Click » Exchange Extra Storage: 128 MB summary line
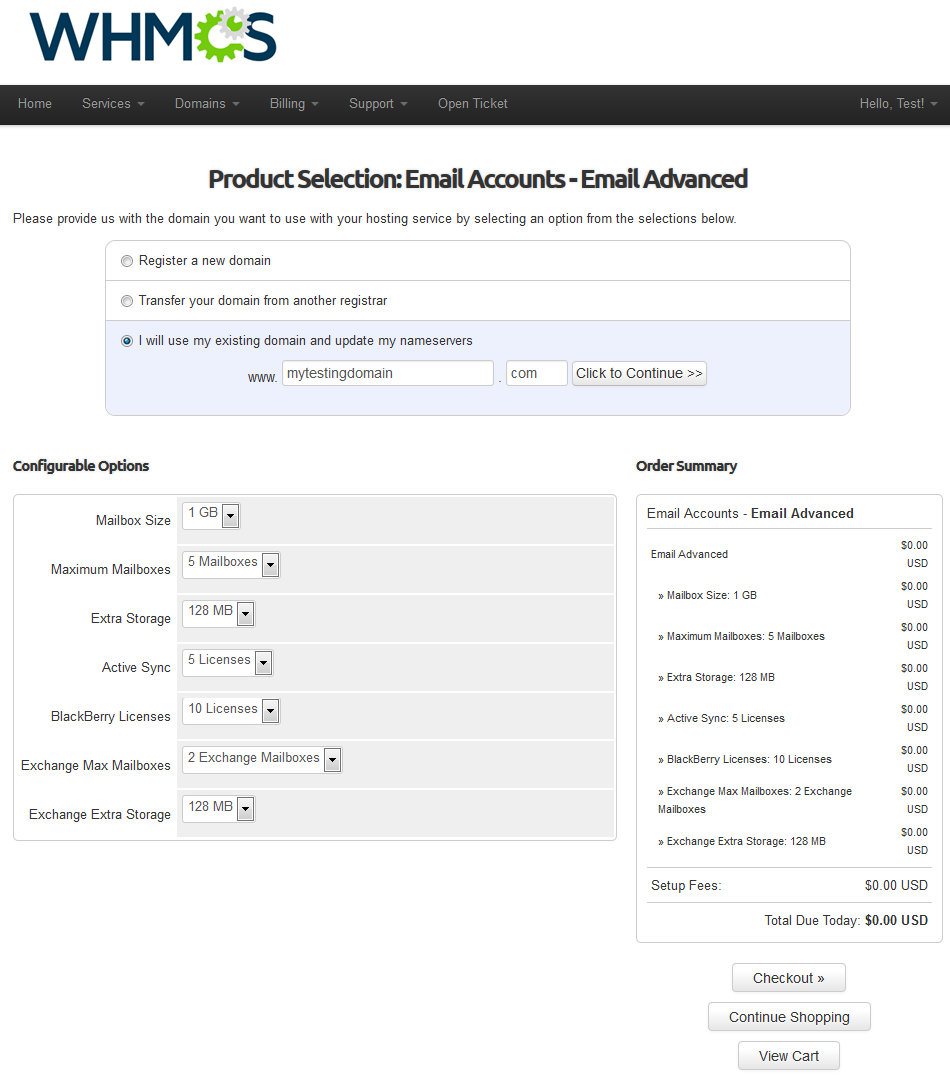 coord(742,842)
